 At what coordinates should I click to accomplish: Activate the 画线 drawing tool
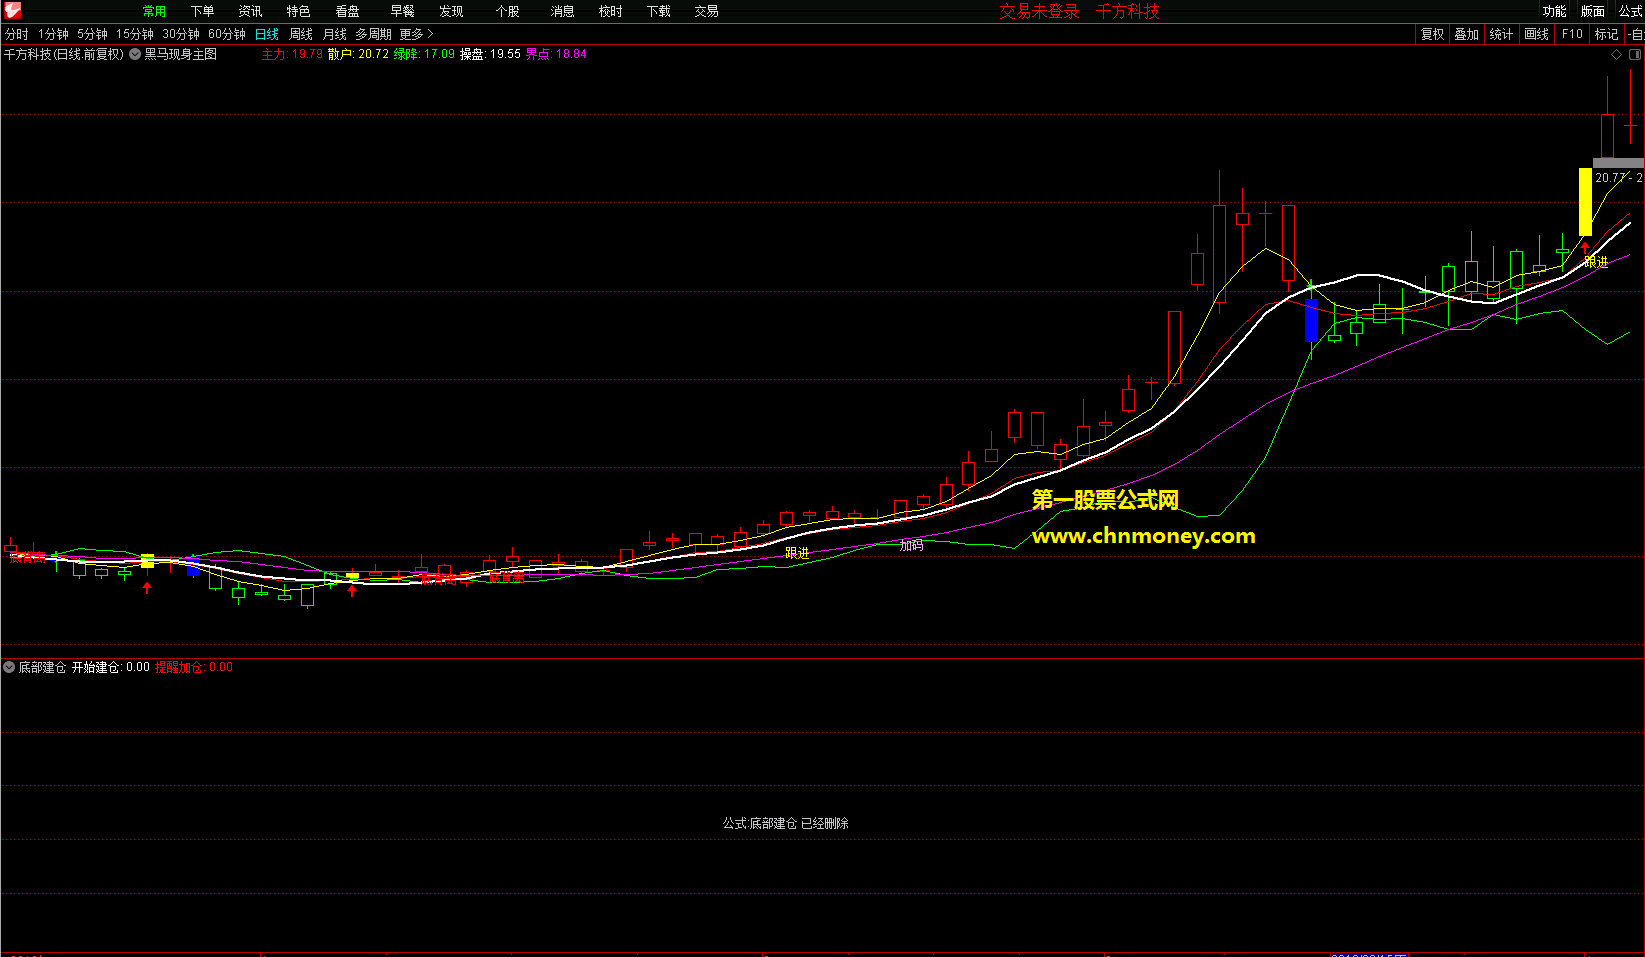[1536, 34]
